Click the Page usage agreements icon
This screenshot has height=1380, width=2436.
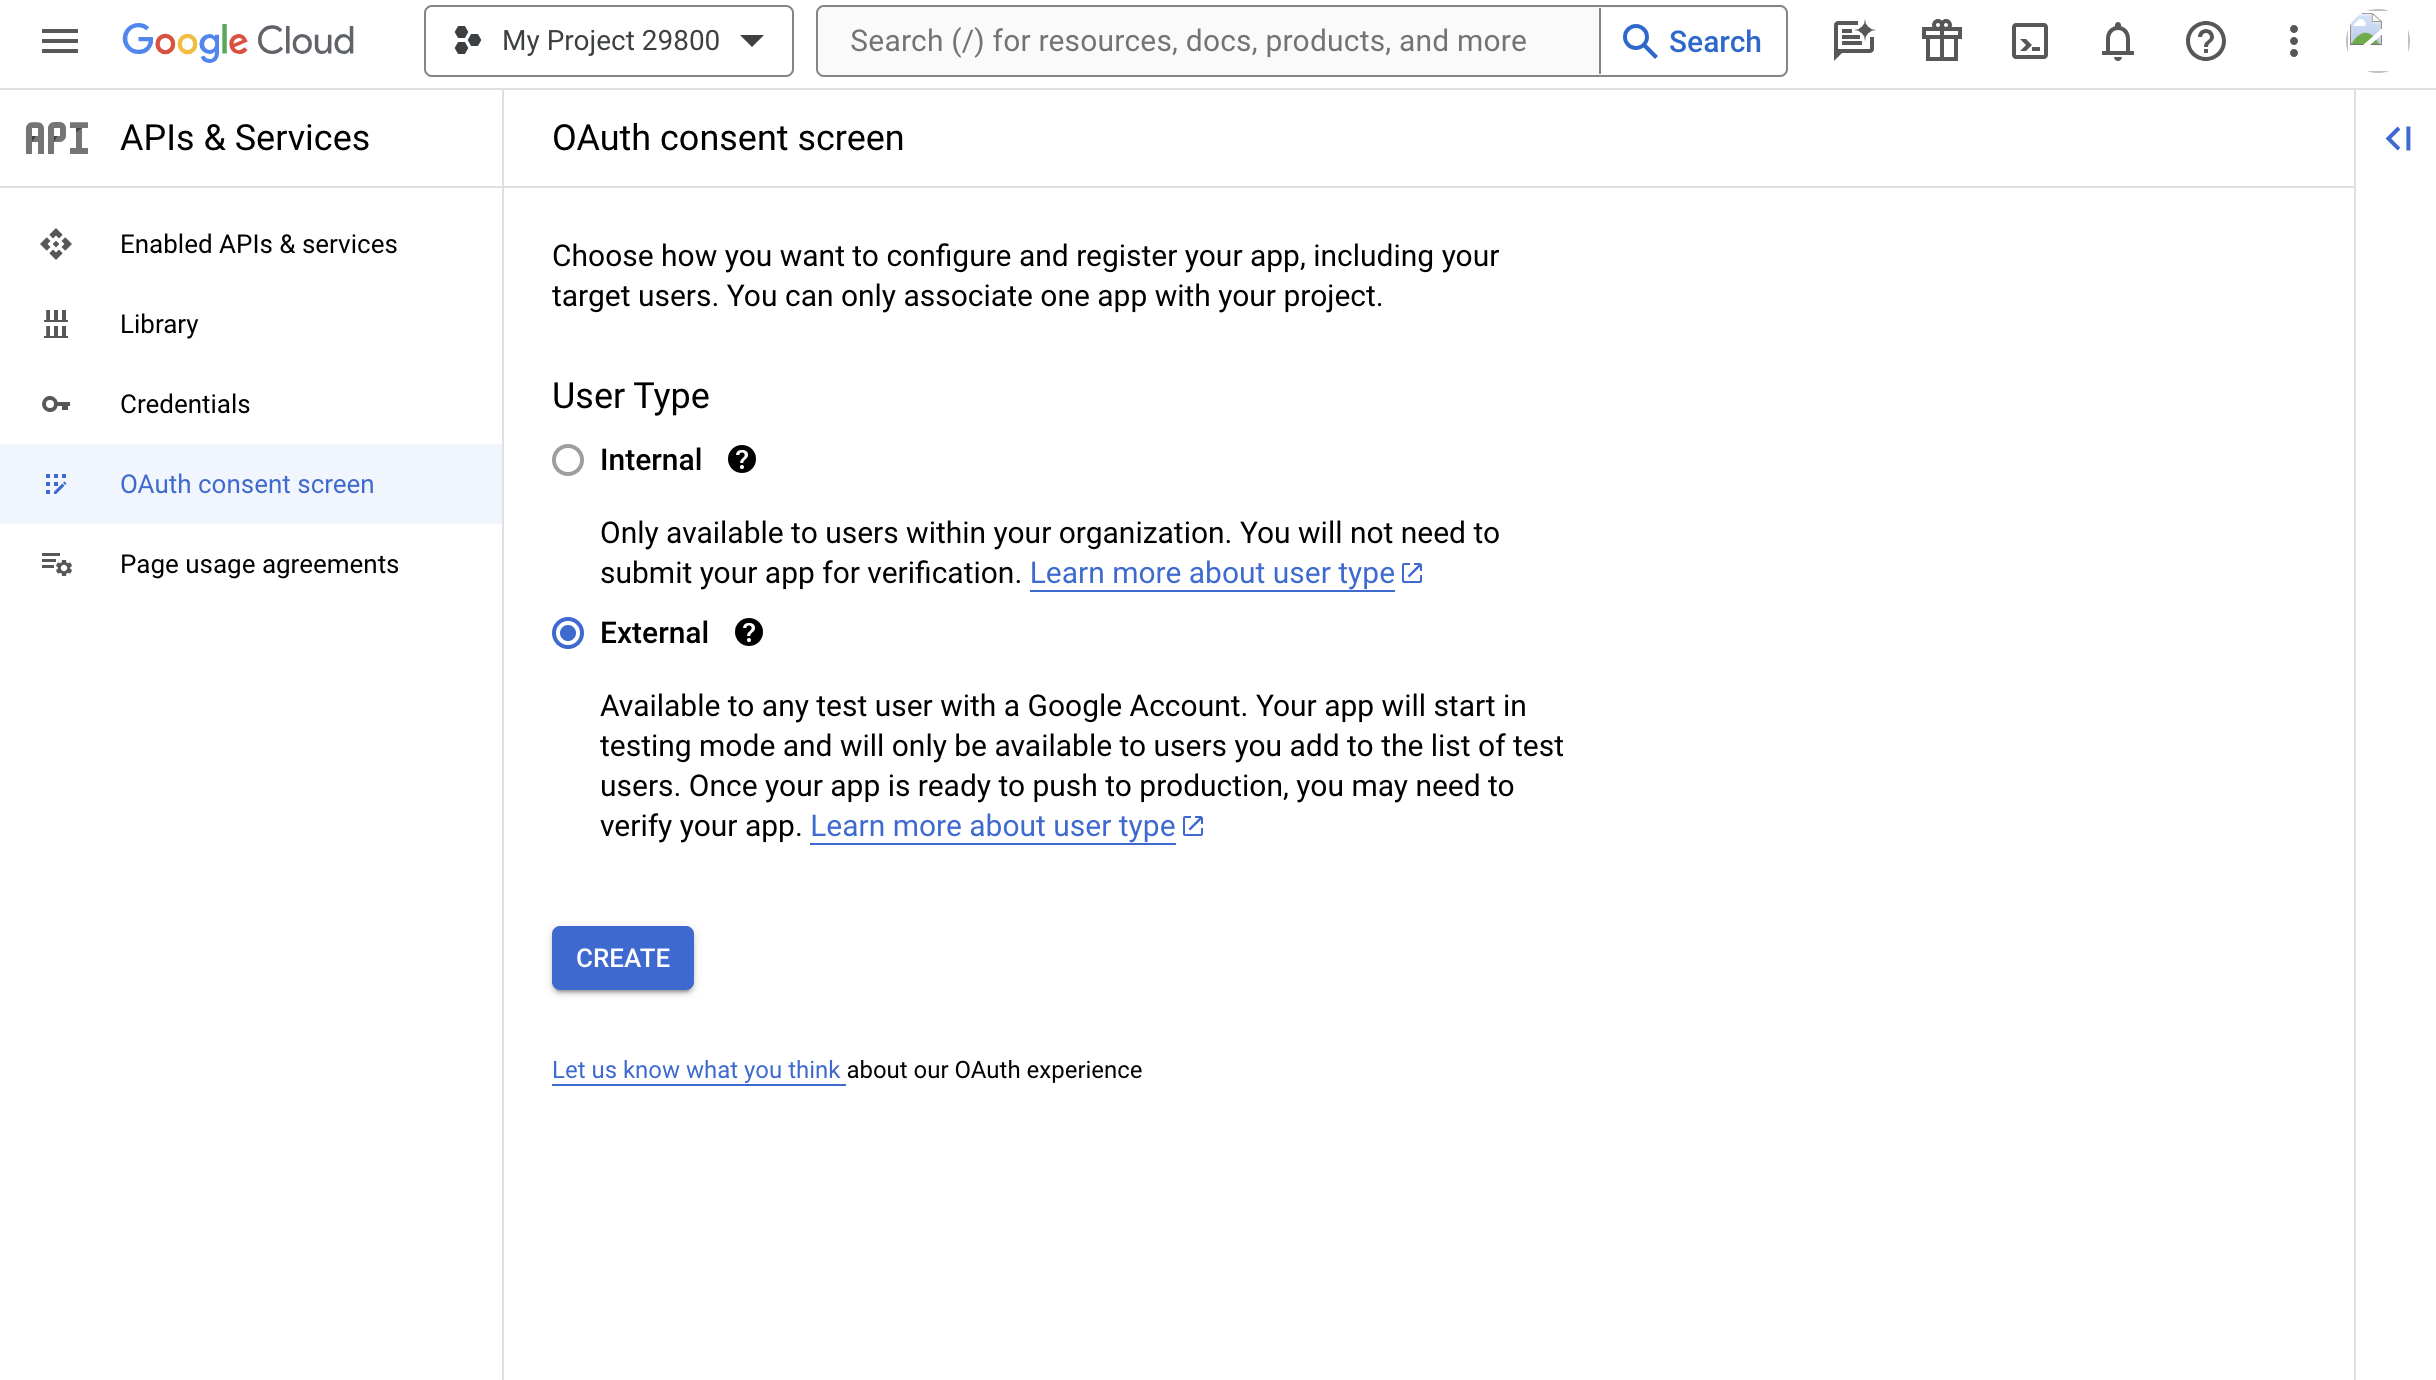pos(55,564)
